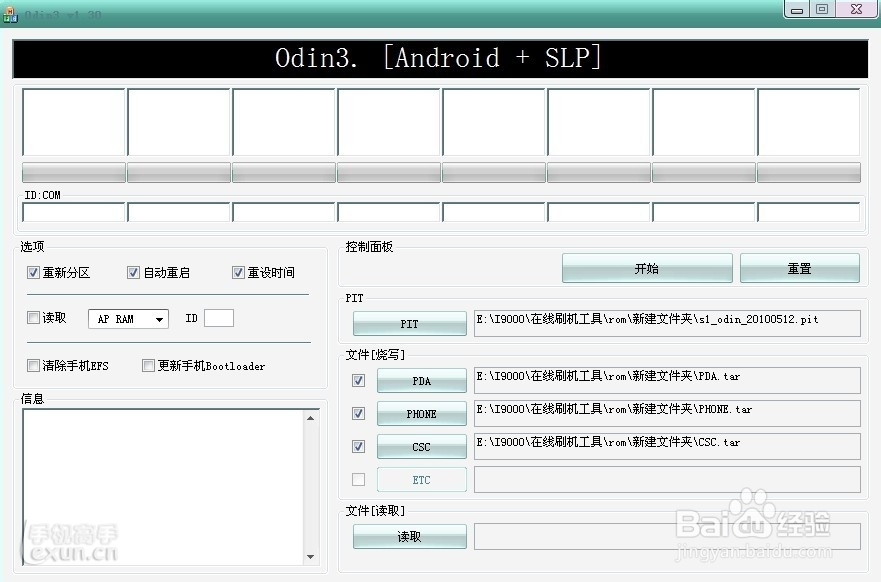Check the 更新手机Bootloader option
The image size is (881, 582).
click(x=147, y=365)
